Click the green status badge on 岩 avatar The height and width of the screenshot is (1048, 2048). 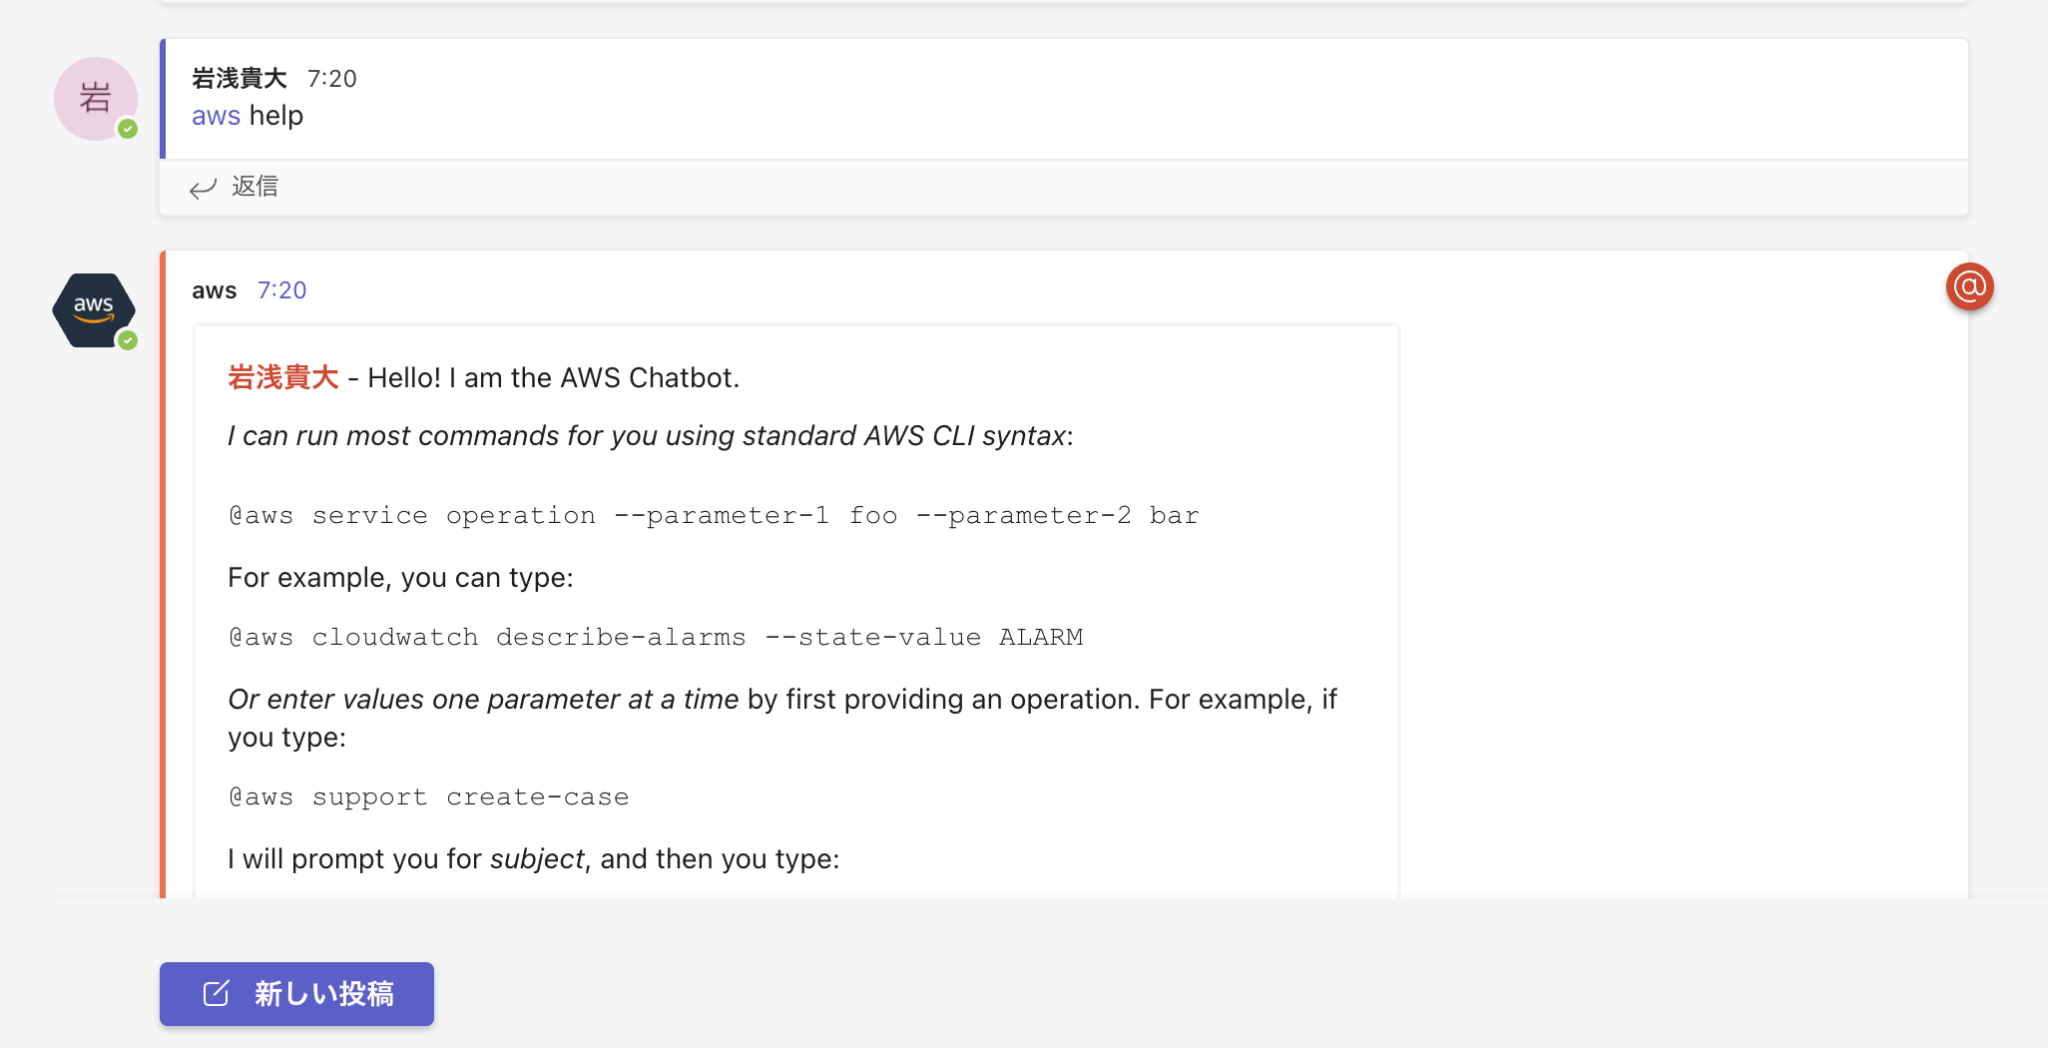(x=128, y=128)
